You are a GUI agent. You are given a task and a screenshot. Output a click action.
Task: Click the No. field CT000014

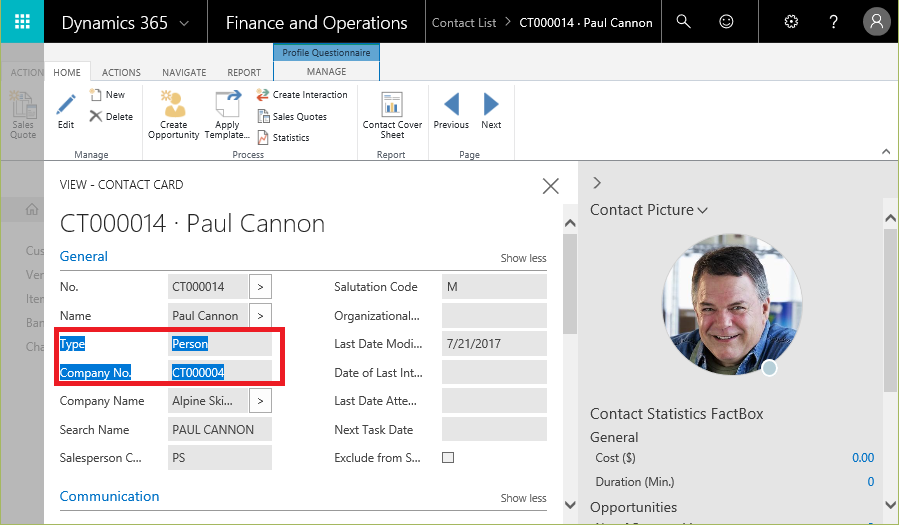(207, 287)
